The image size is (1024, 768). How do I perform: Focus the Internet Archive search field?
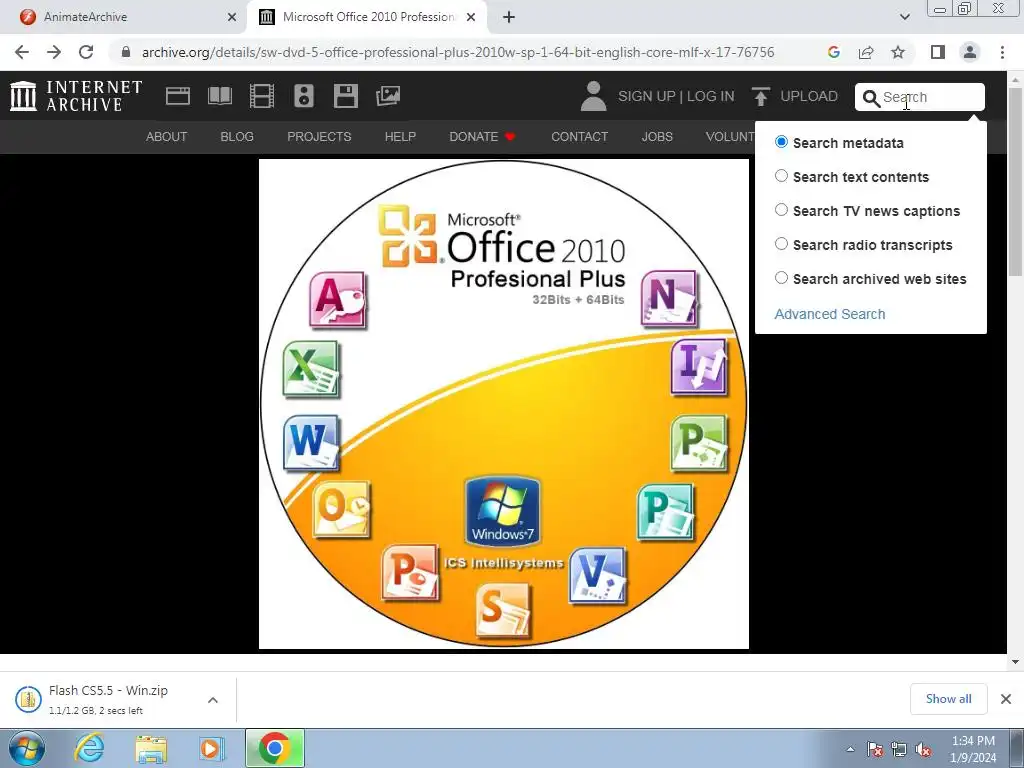pyautogui.click(x=920, y=97)
